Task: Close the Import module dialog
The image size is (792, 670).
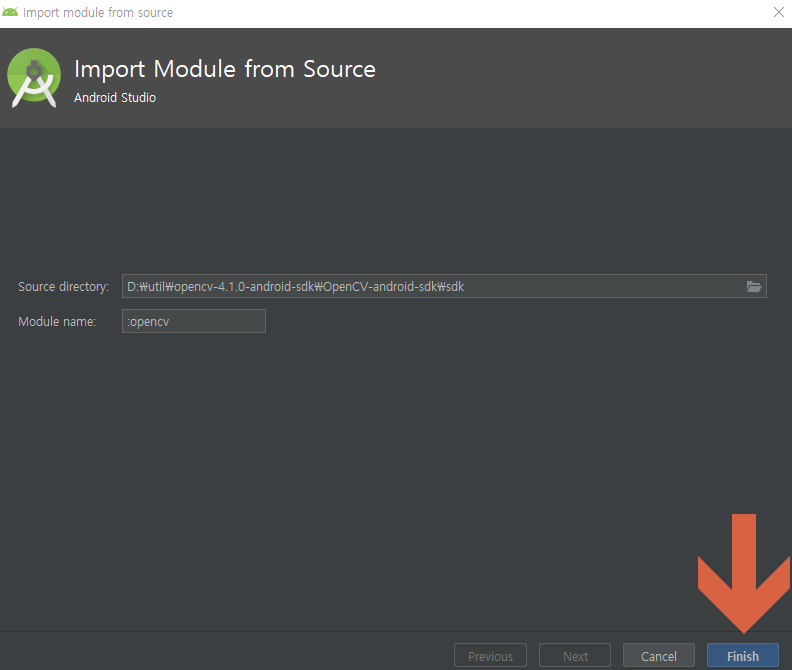Action: [x=778, y=12]
